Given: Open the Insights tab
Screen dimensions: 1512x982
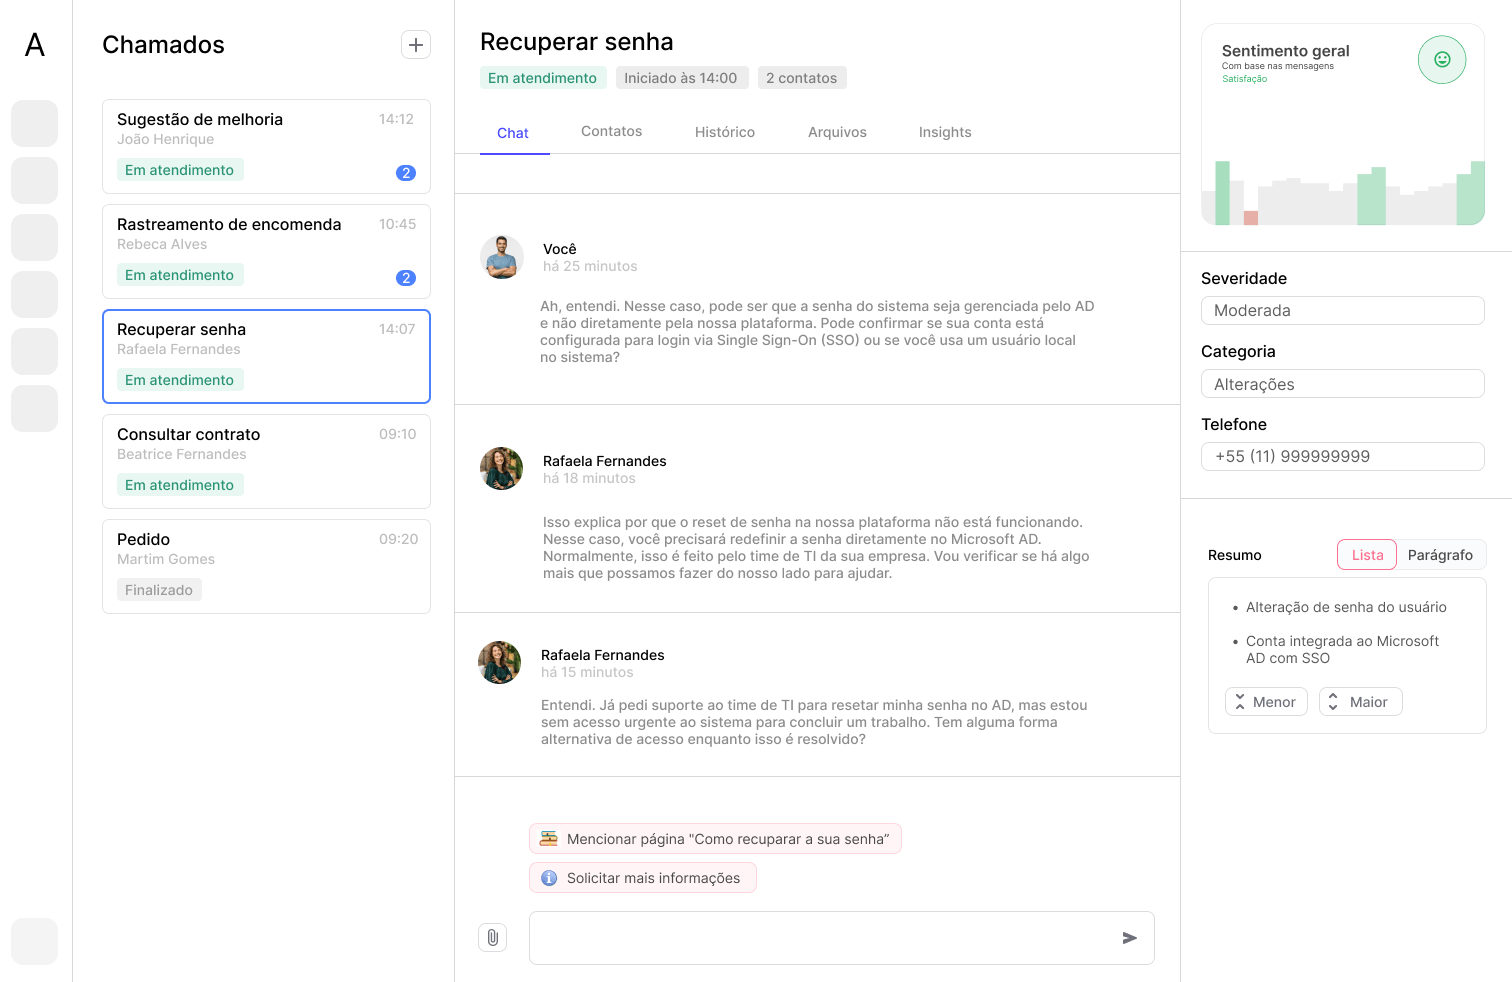Looking at the screenshot, I should point(944,131).
